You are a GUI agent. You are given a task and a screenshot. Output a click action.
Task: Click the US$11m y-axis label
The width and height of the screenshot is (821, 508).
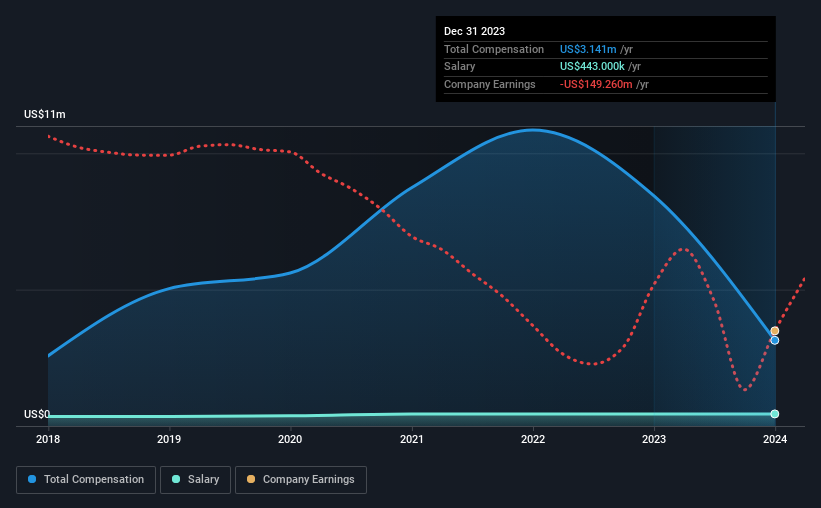tap(45, 114)
